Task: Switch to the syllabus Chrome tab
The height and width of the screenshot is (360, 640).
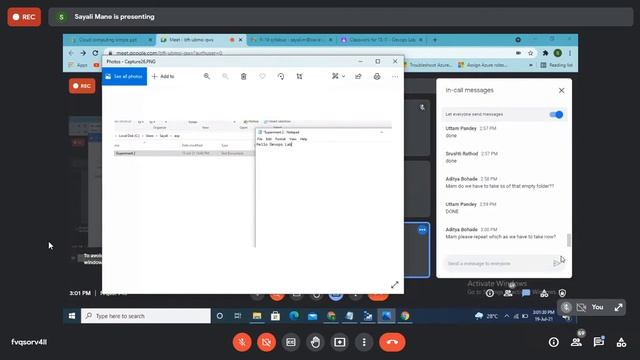Action: (291, 40)
